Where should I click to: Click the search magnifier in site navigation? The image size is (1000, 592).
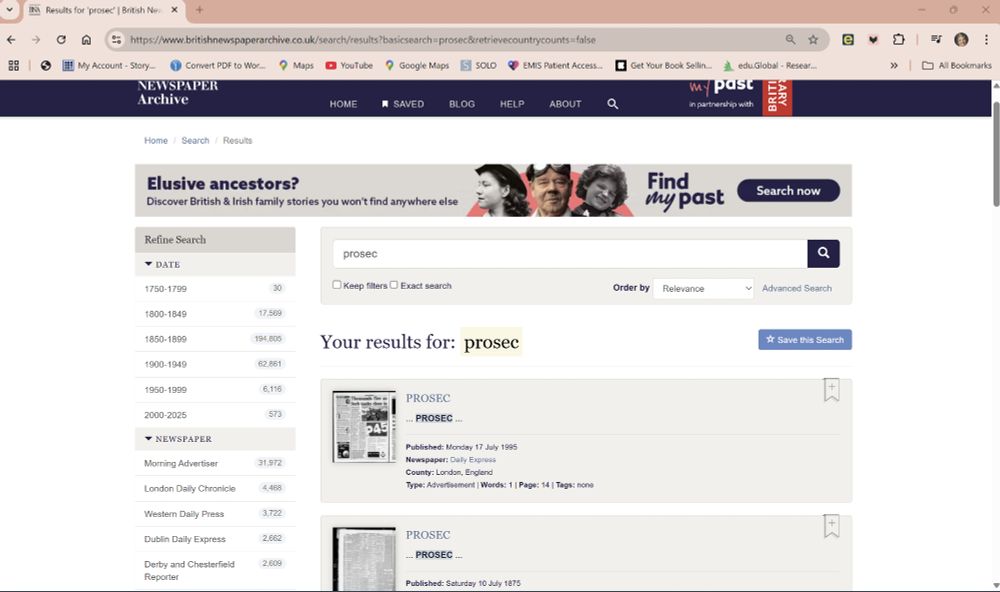point(612,103)
